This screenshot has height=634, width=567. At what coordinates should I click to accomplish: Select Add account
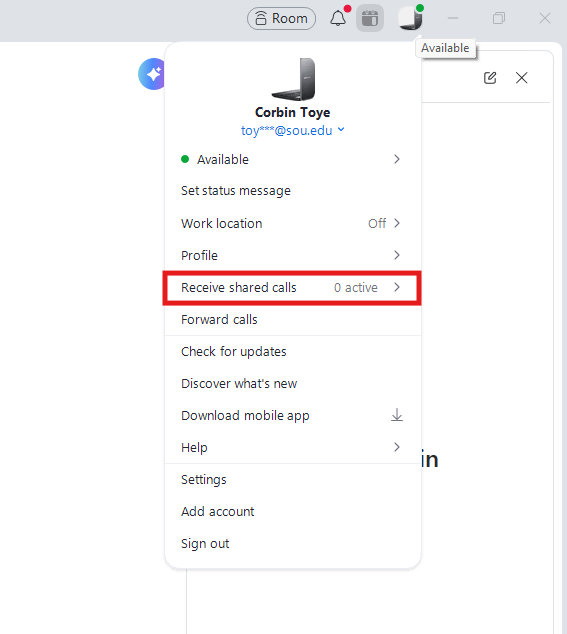[293, 511]
